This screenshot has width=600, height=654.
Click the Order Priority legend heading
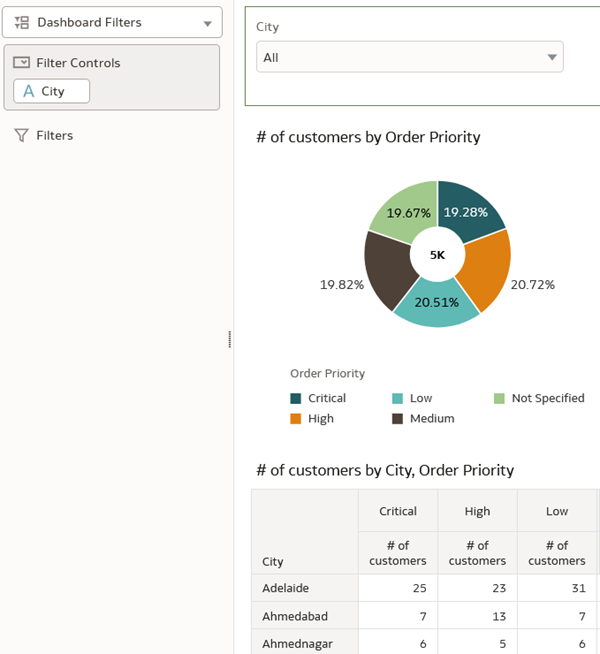point(327,373)
